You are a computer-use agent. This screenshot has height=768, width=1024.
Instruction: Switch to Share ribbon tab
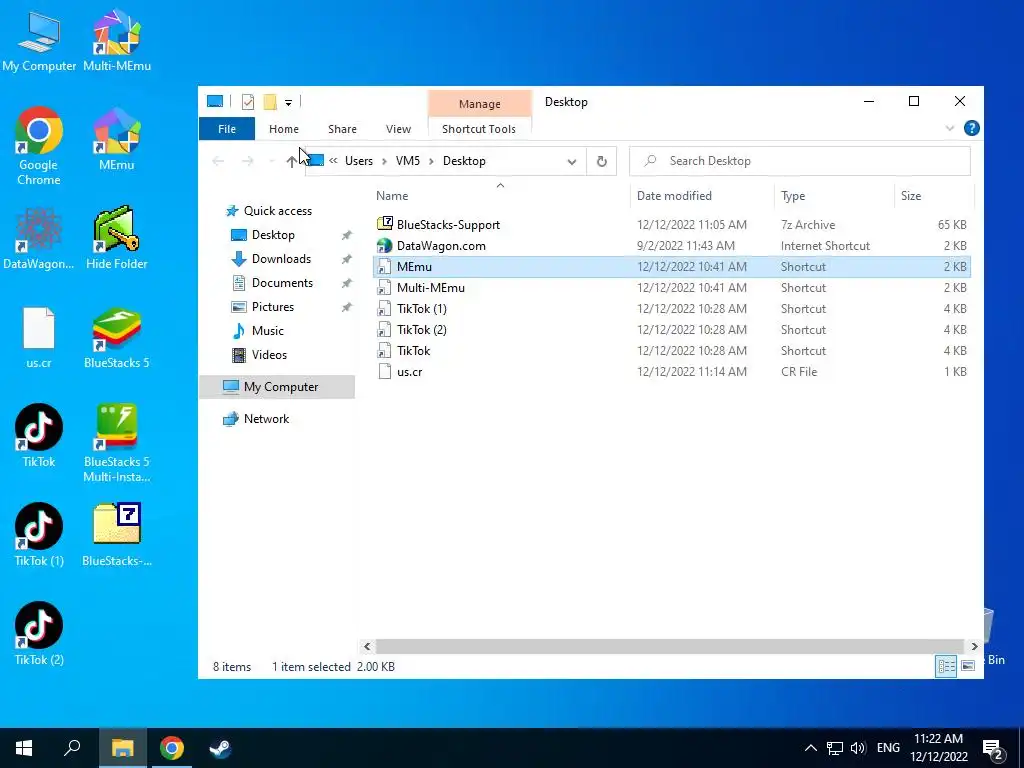tap(342, 129)
